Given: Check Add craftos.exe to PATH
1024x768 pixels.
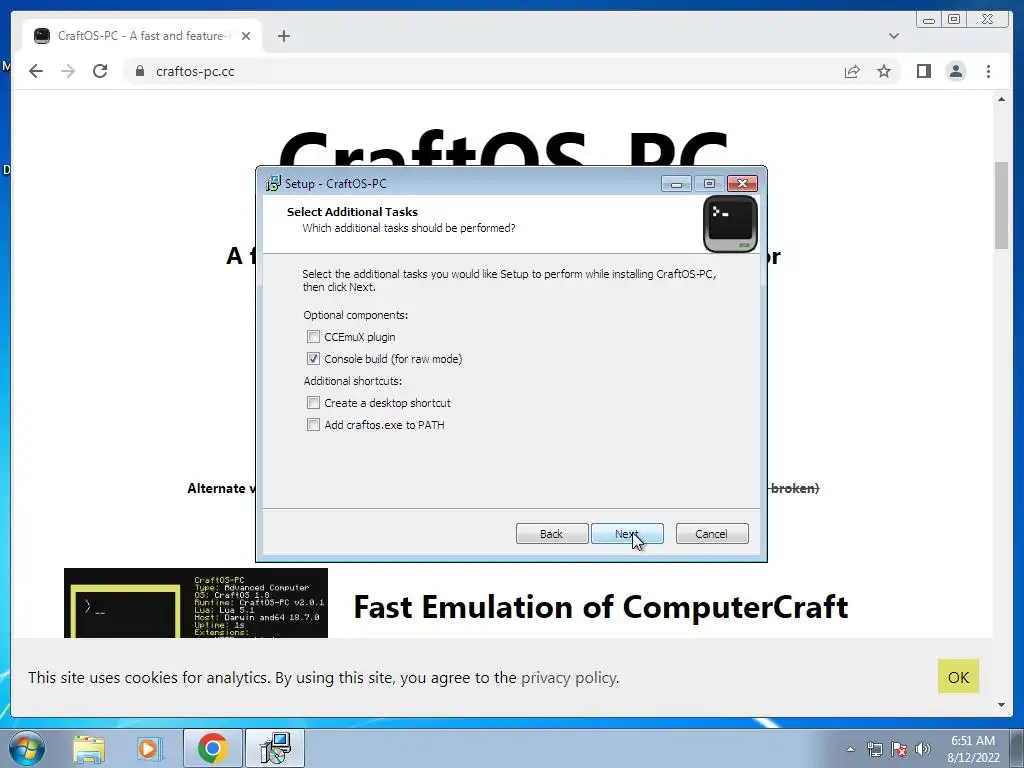Looking at the screenshot, I should pyautogui.click(x=313, y=425).
